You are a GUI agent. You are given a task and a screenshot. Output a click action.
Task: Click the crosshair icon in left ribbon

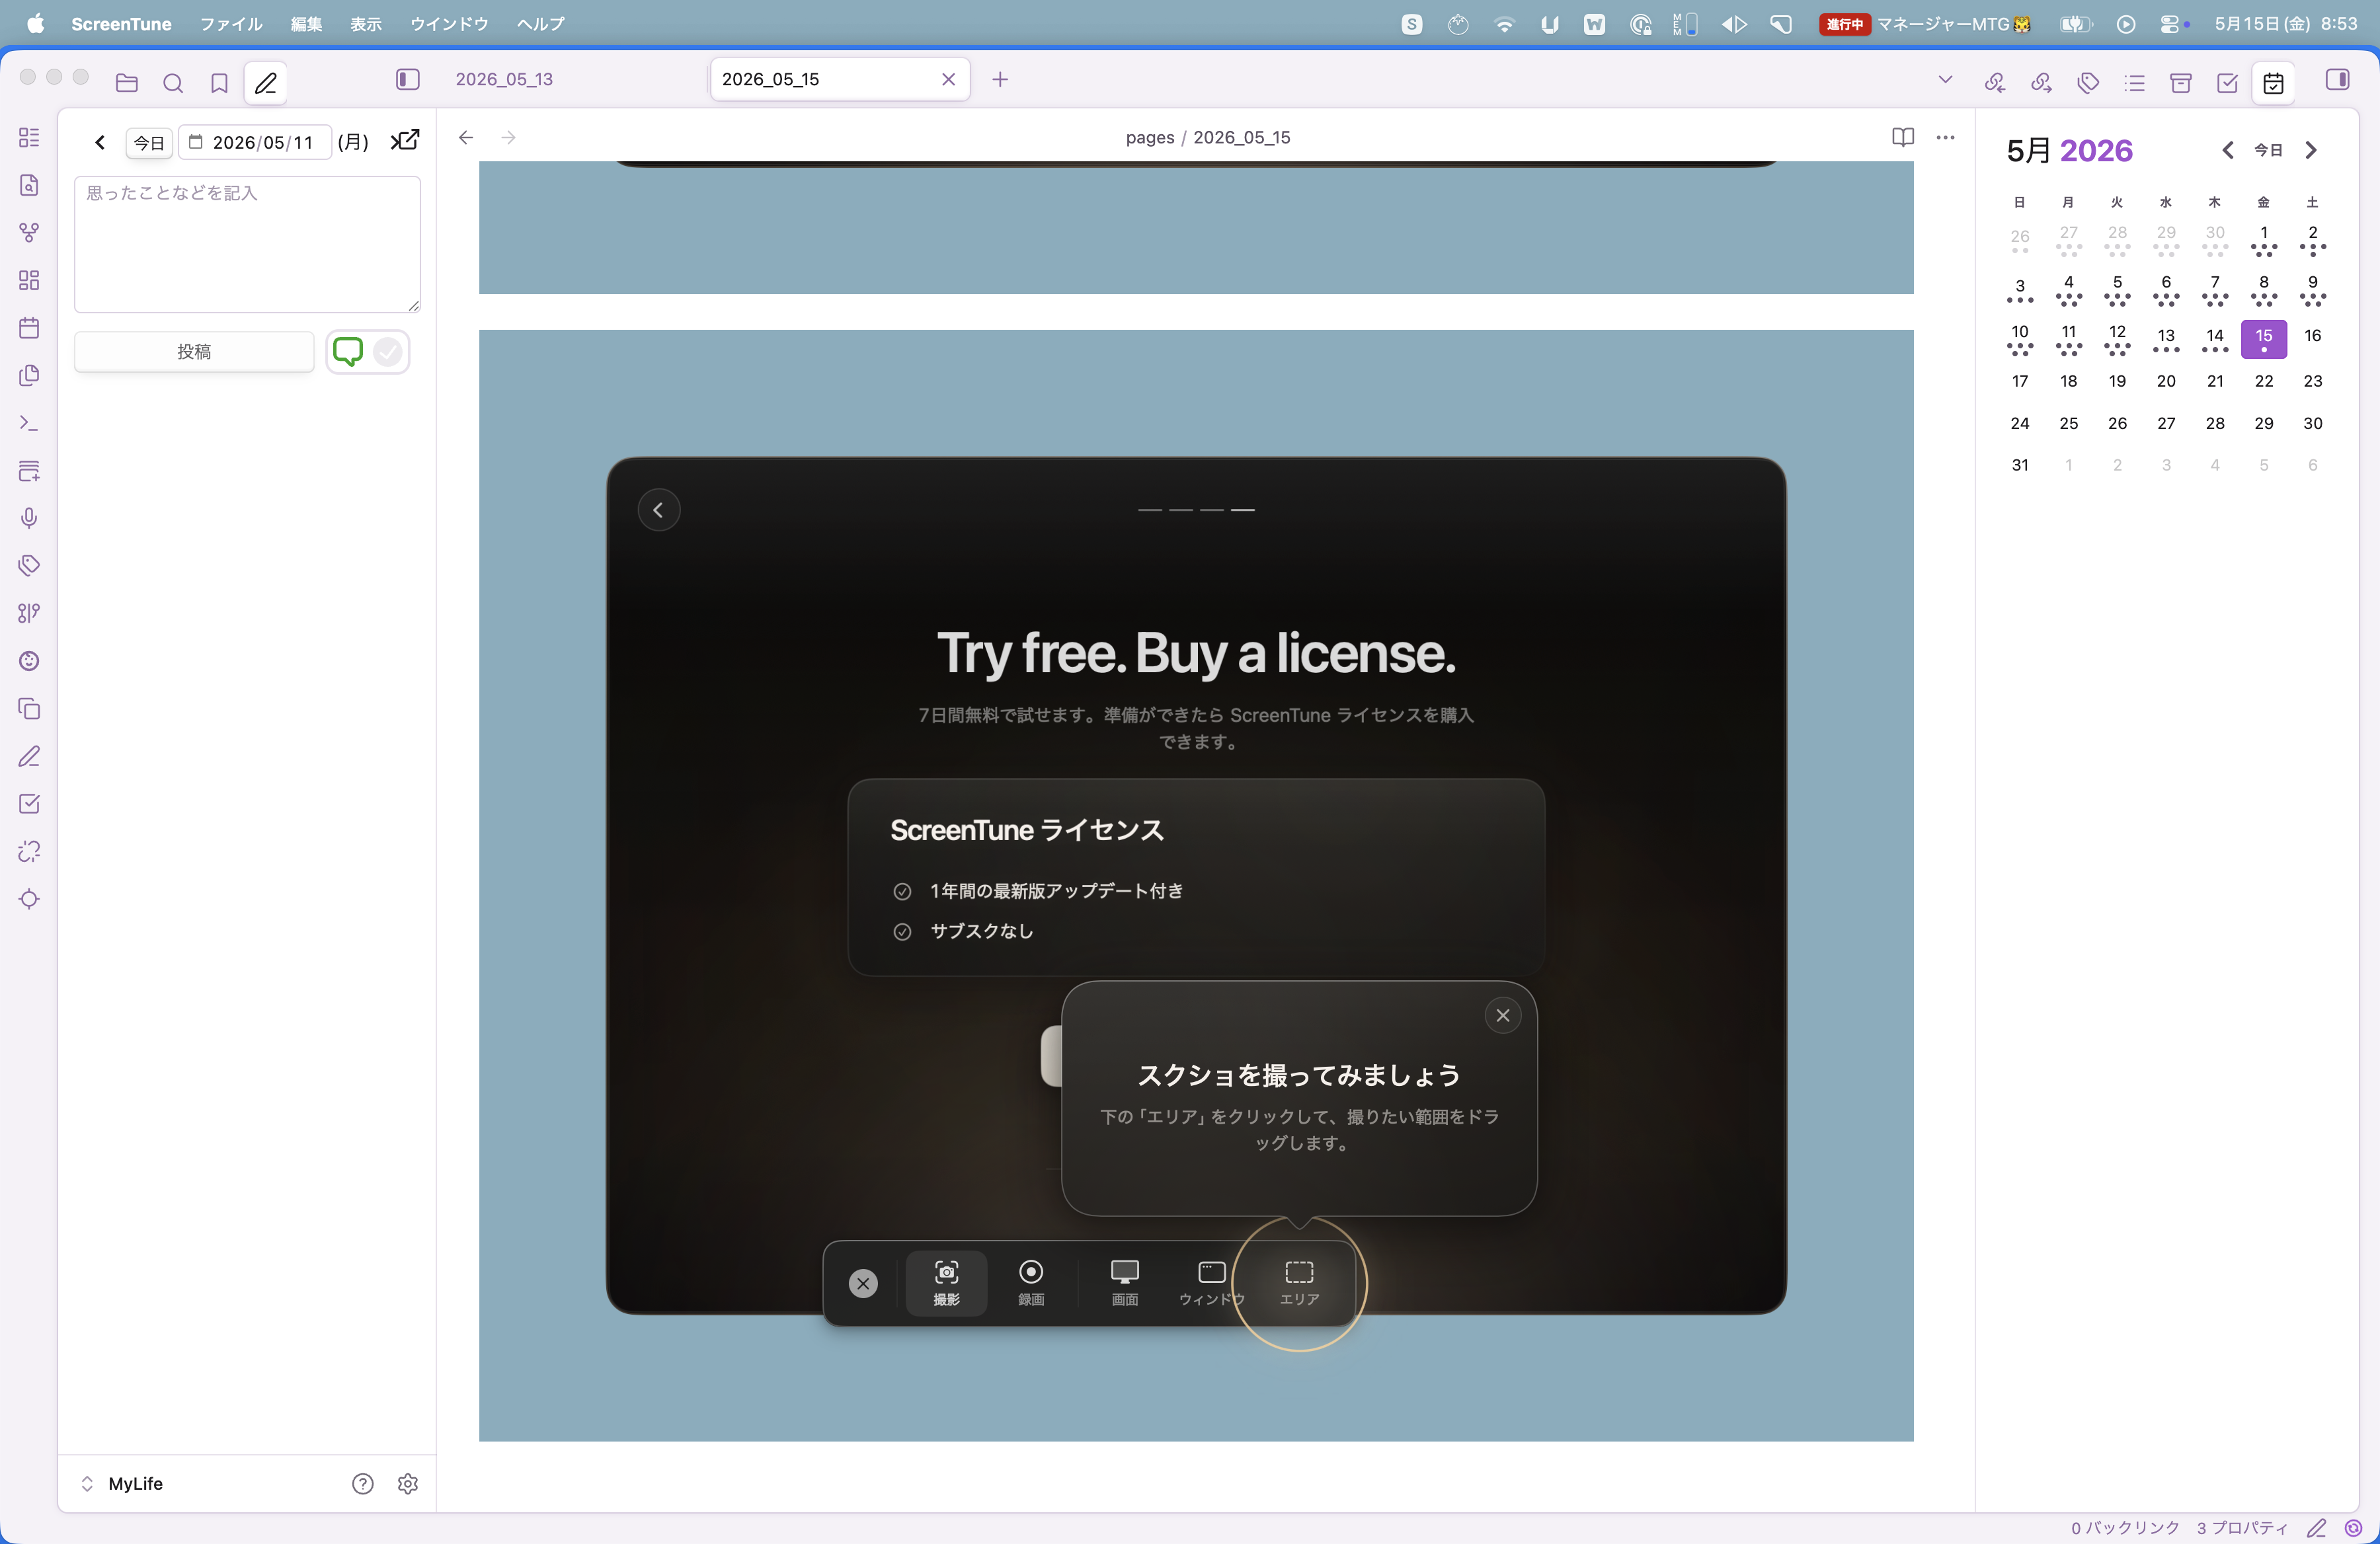29,899
